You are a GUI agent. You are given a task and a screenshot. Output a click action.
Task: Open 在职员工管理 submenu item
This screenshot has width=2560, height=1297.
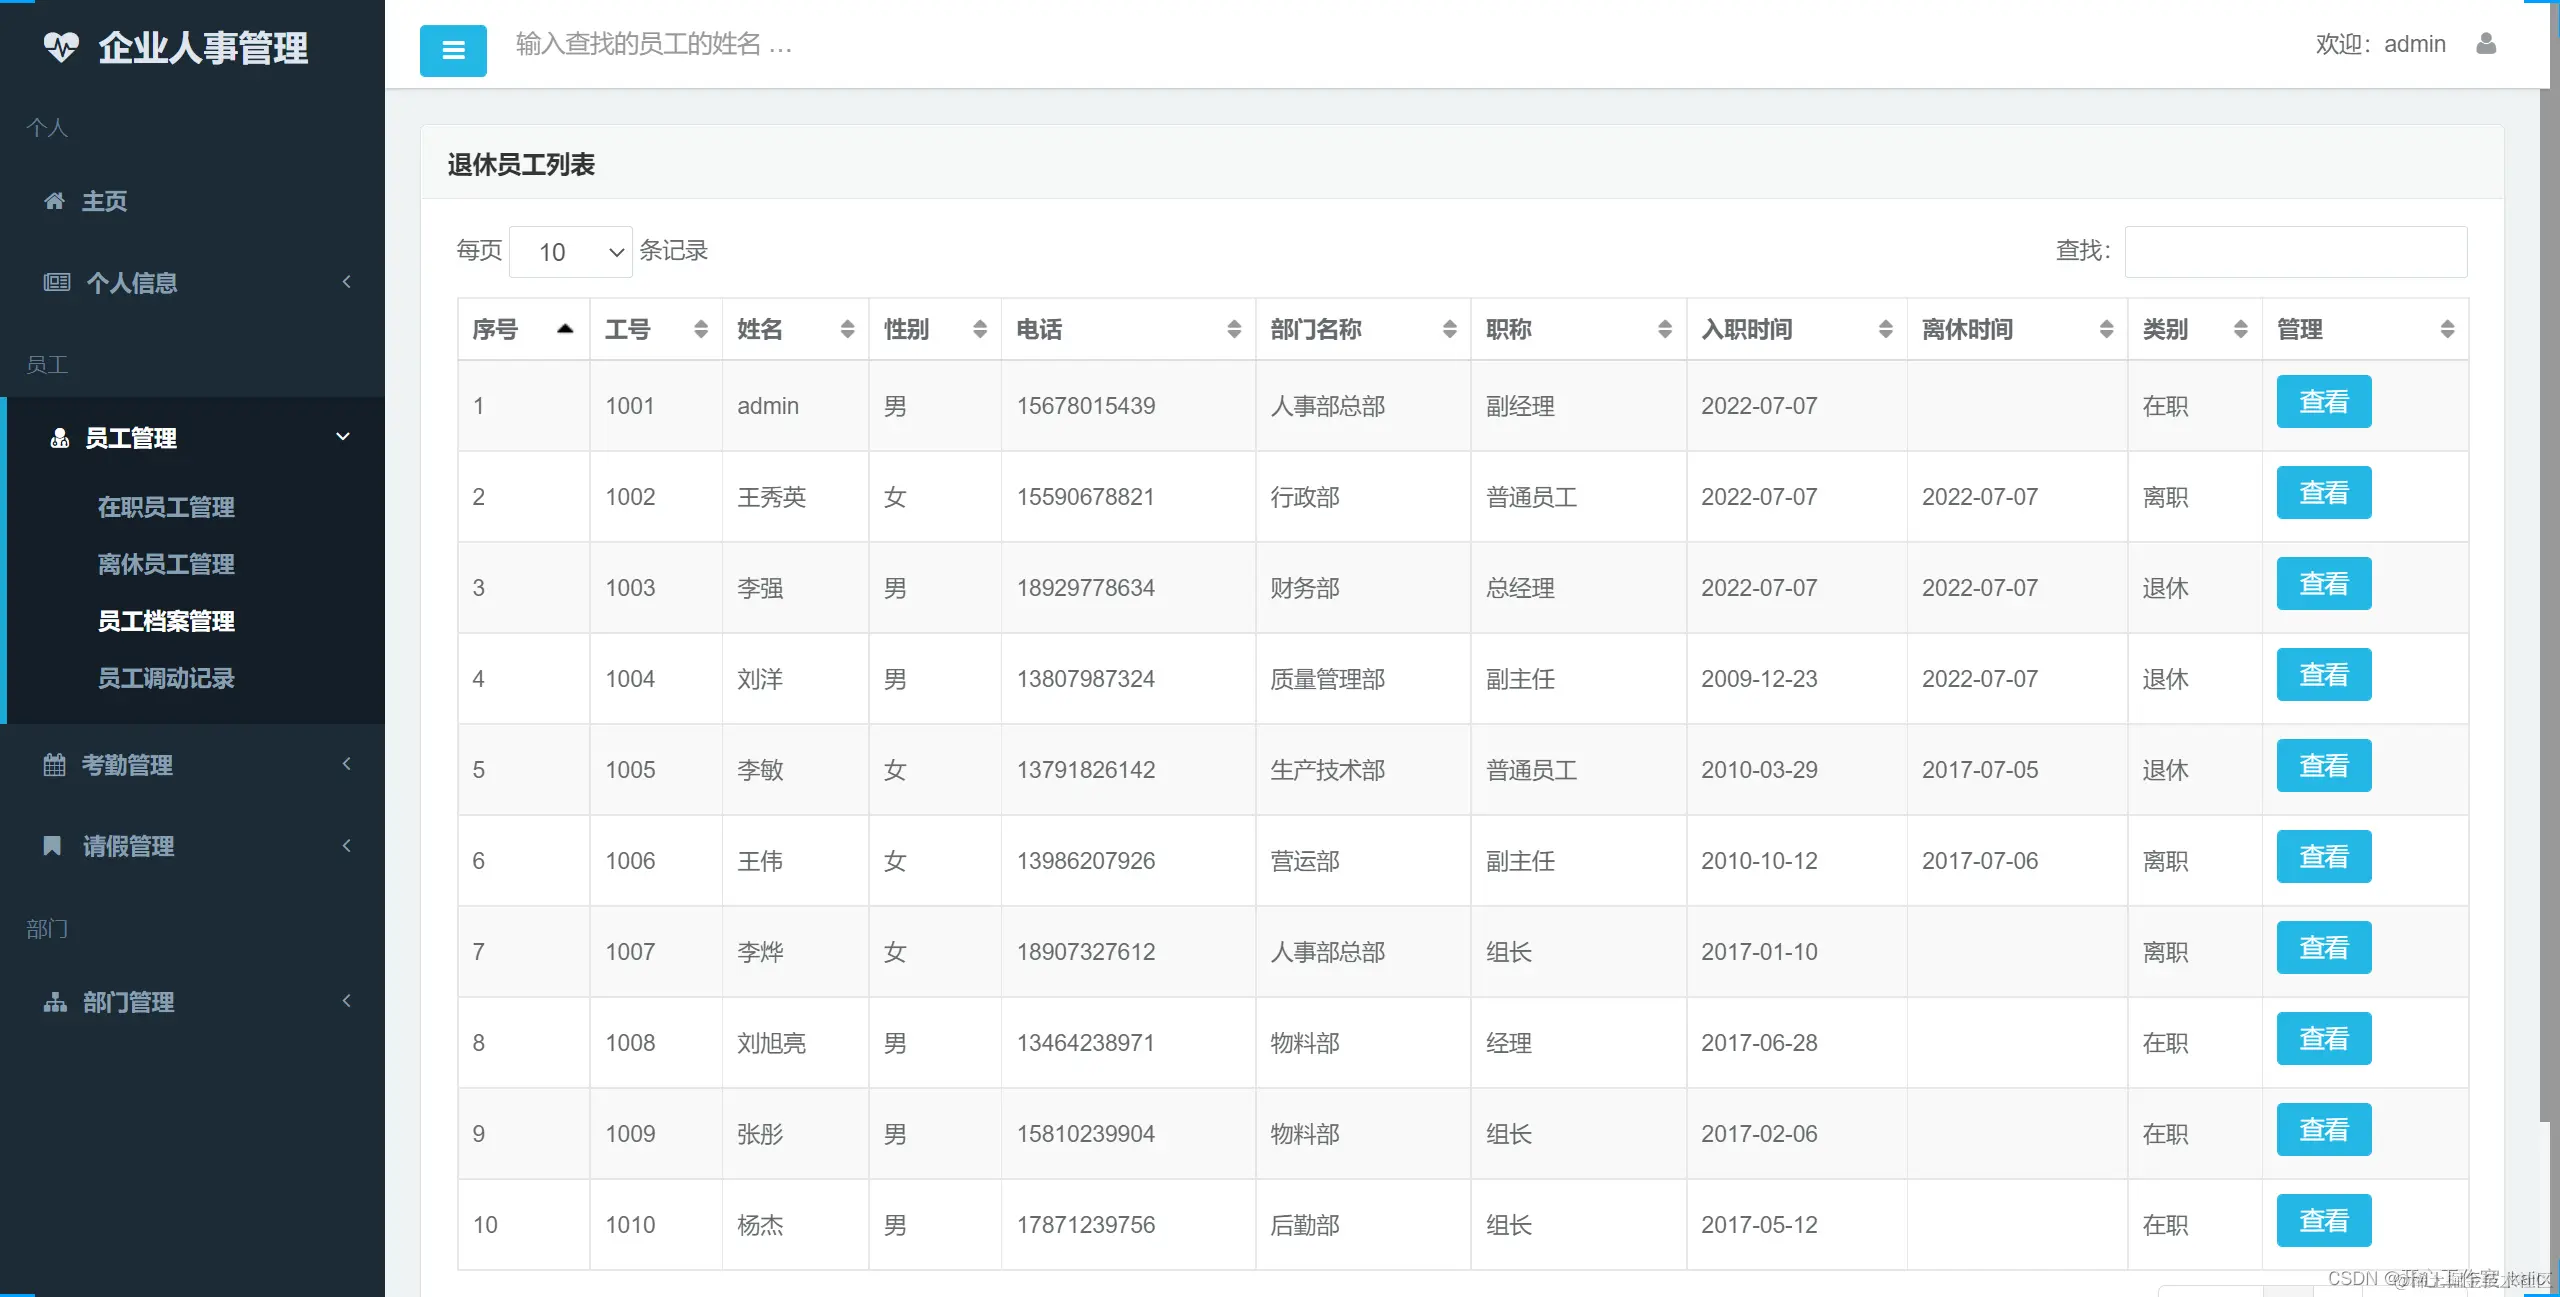[166, 507]
